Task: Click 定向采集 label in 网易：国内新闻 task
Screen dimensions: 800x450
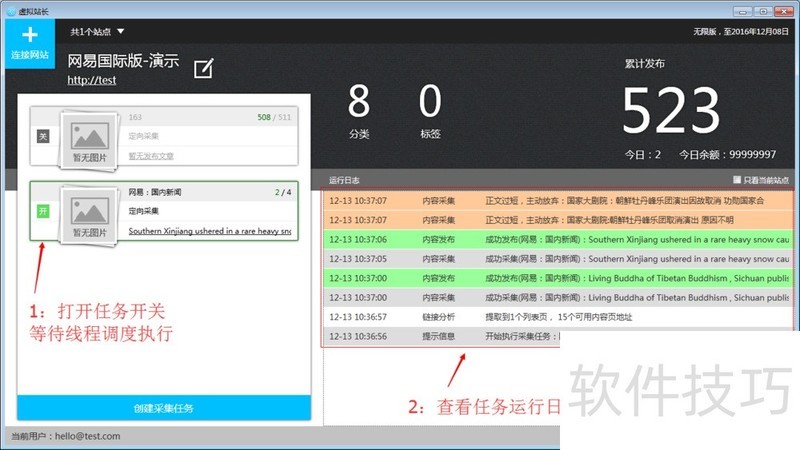Action: 143,211
